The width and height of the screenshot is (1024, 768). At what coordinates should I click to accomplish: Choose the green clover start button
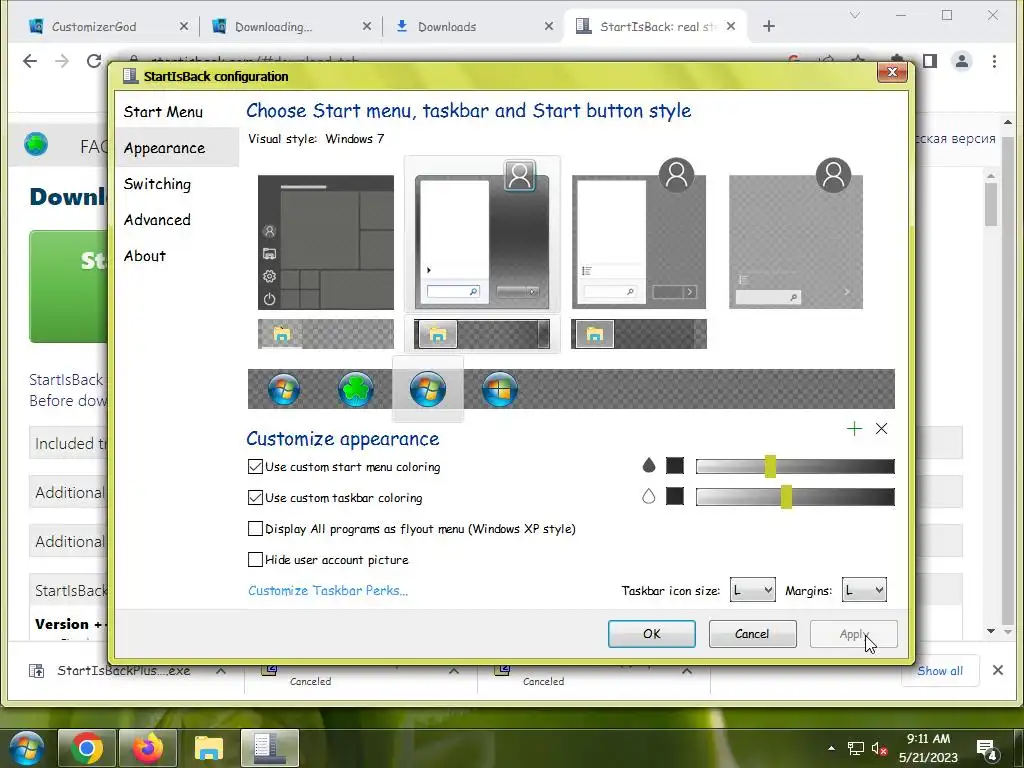(356, 389)
